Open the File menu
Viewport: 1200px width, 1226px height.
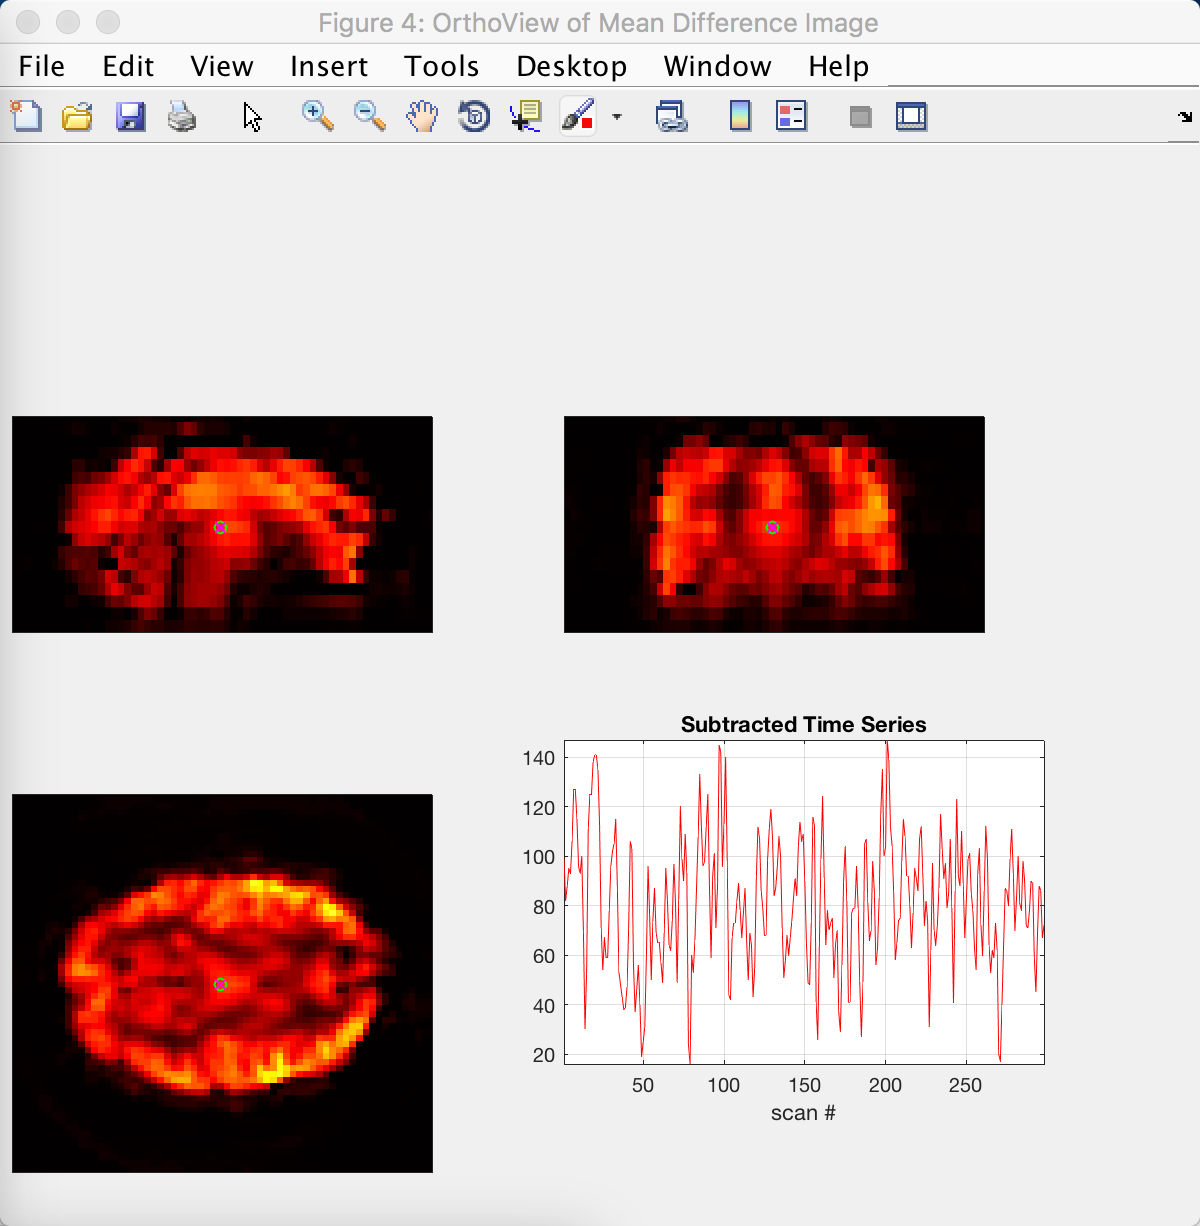click(42, 66)
